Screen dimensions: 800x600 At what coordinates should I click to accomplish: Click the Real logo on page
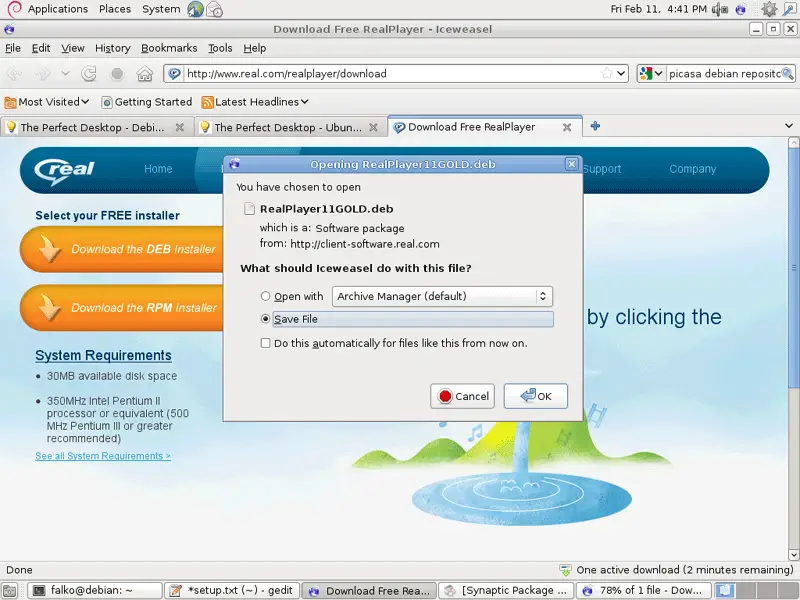(64, 170)
